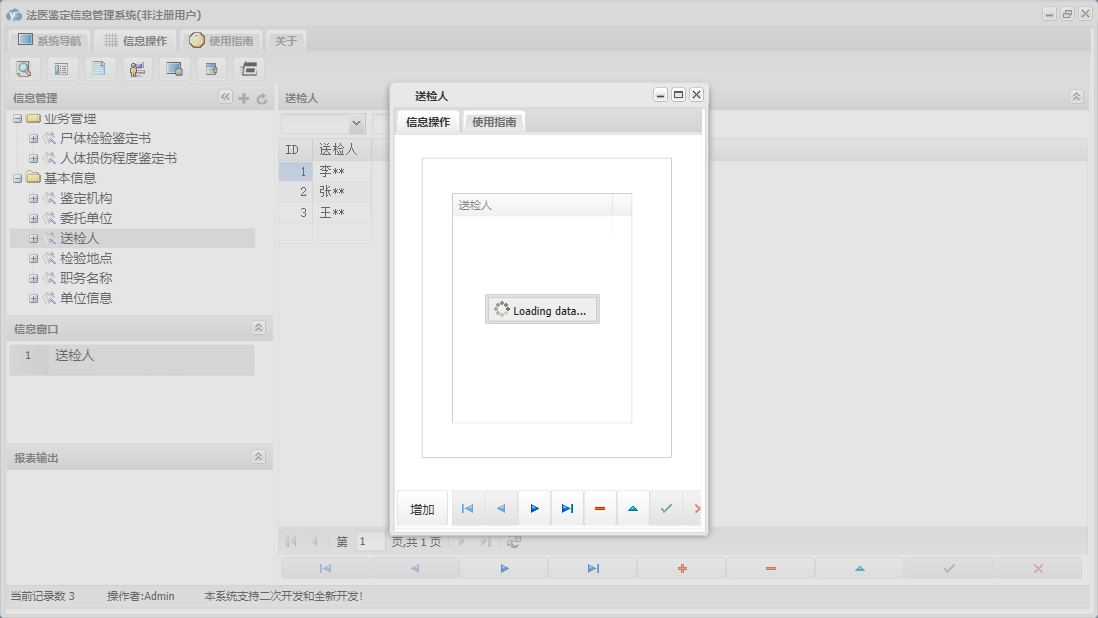Open the filter dropdown above ID column

click(x=356, y=124)
